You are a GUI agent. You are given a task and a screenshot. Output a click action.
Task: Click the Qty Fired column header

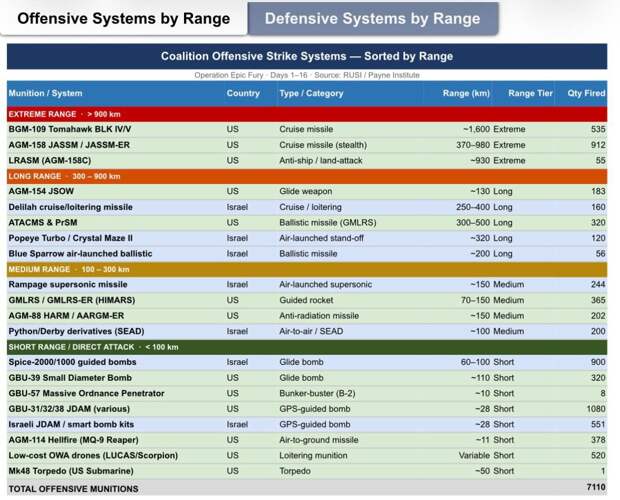tap(586, 93)
